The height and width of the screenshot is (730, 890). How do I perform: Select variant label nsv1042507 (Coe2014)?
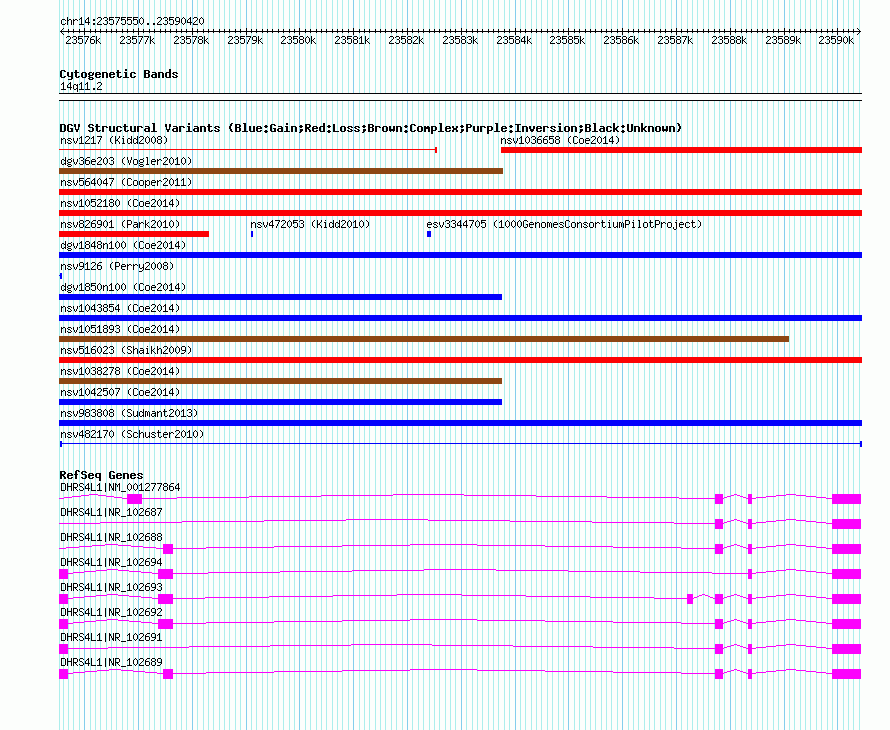[120, 392]
